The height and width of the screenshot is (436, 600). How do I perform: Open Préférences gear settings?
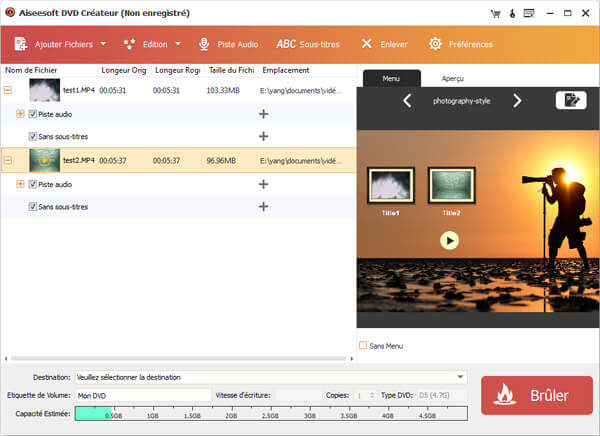(460, 44)
